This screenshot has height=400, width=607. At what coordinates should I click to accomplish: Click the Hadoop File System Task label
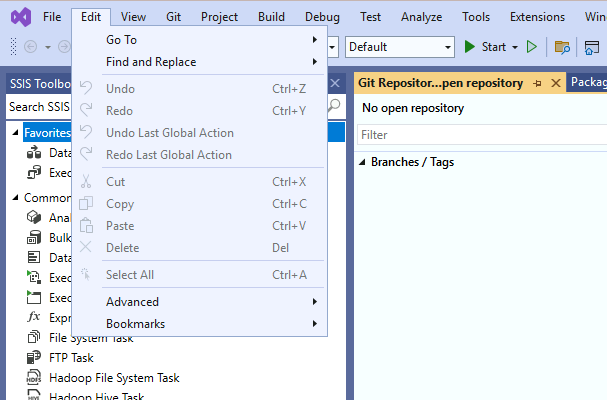[114, 378]
